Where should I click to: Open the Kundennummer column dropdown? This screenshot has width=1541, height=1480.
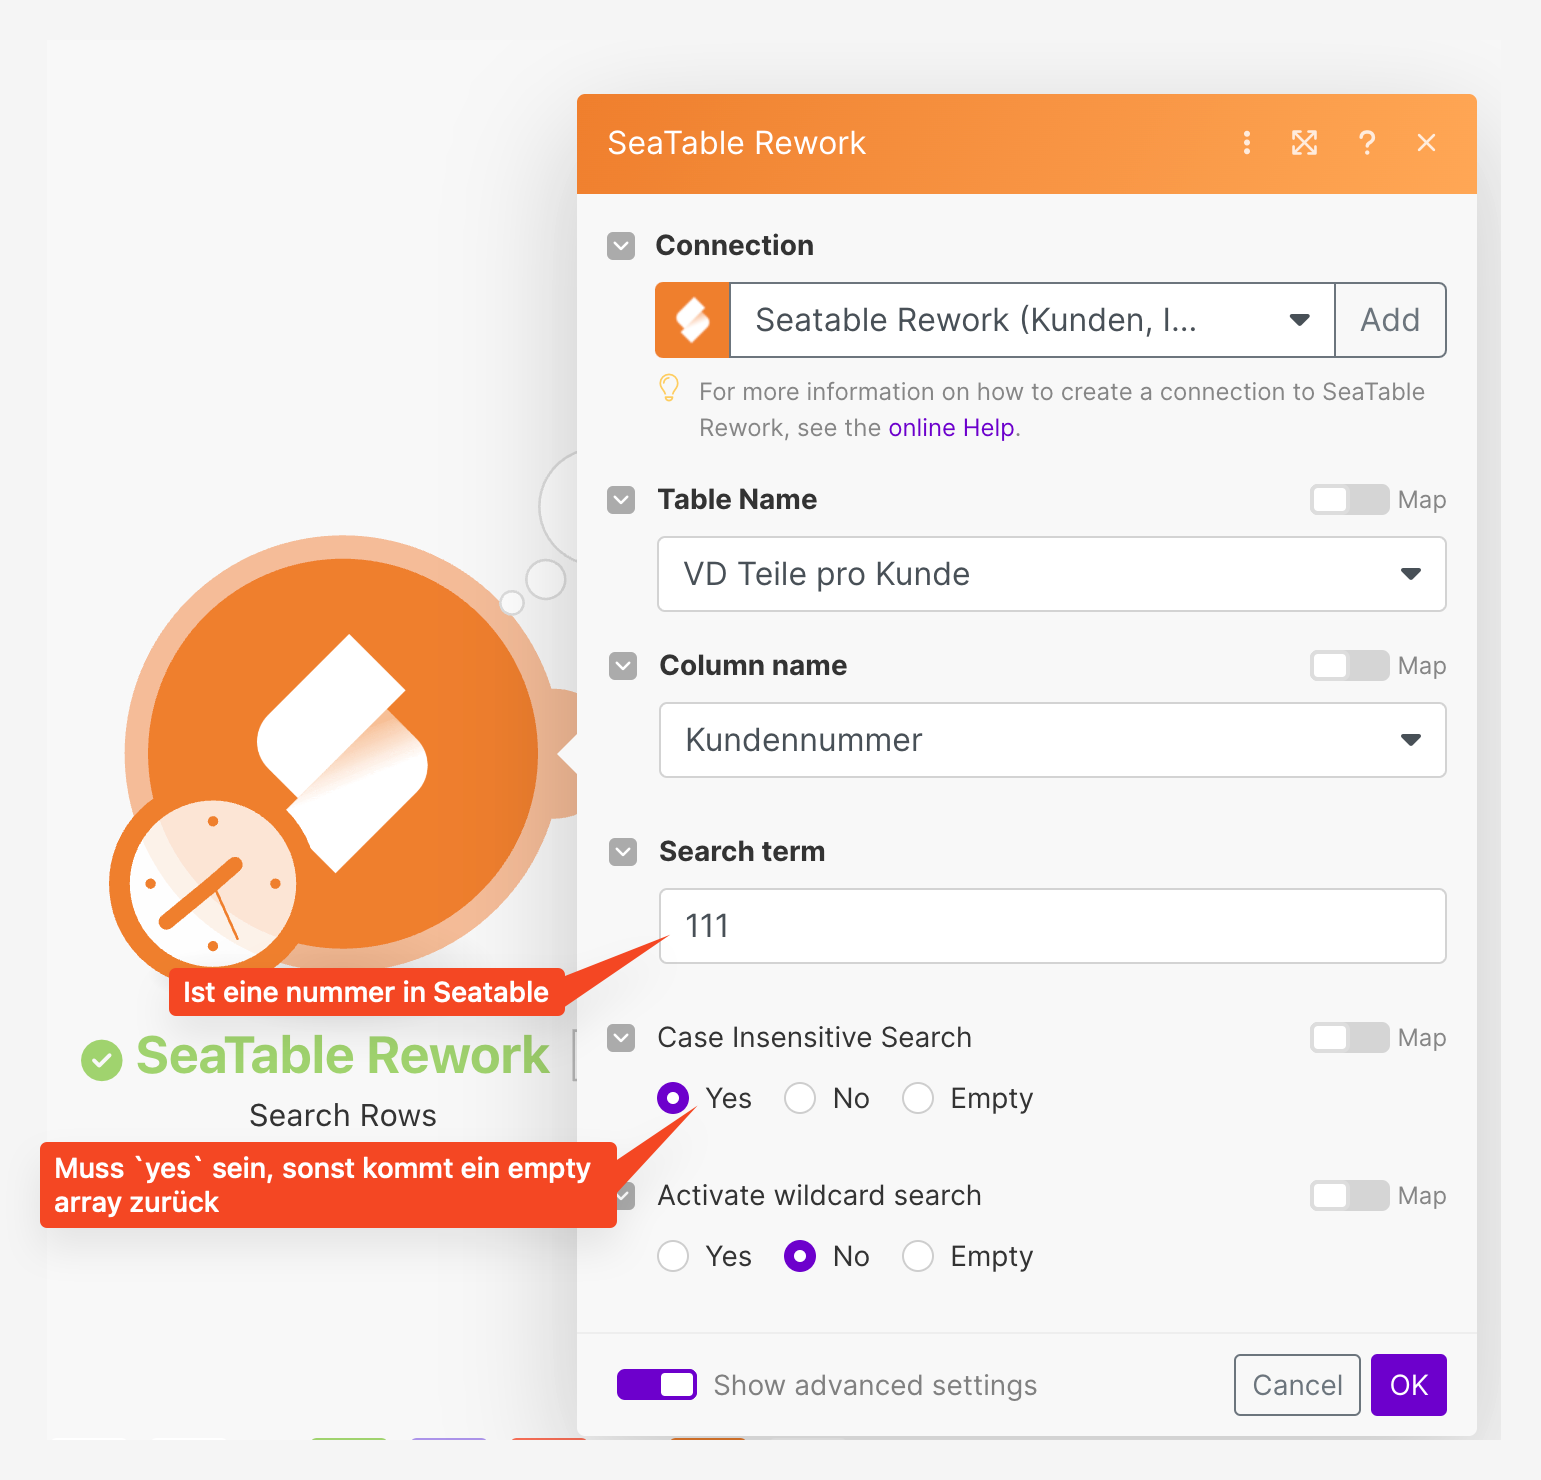click(1053, 740)
